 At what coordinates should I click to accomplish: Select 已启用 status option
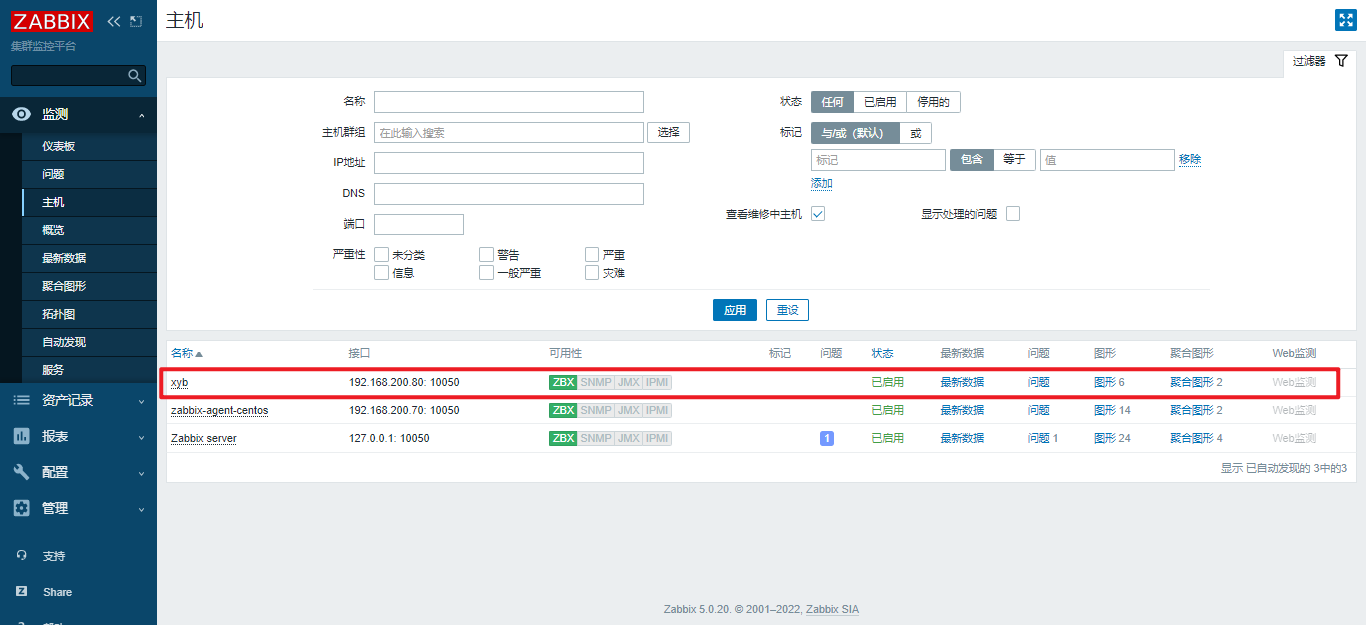click(880, 102)
